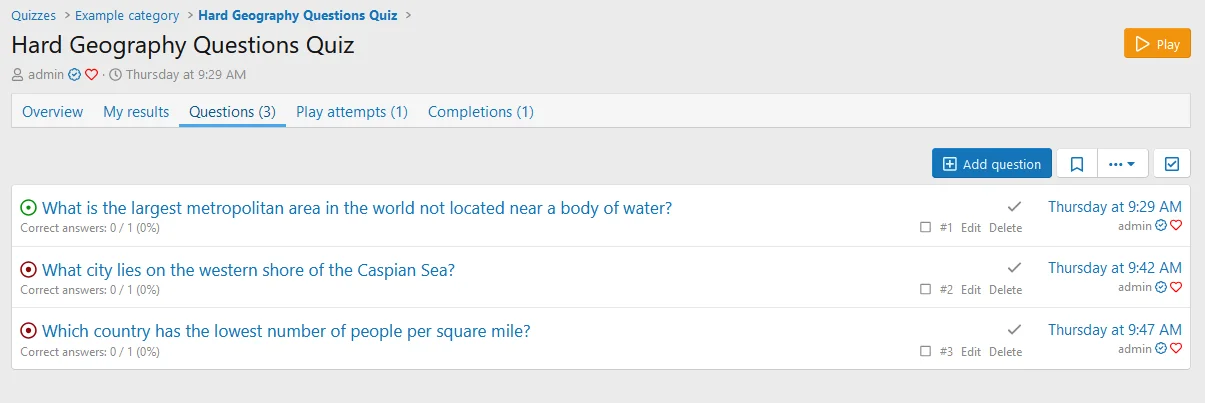
Task: Click red status icon of lowest population question
Action: 28,331
